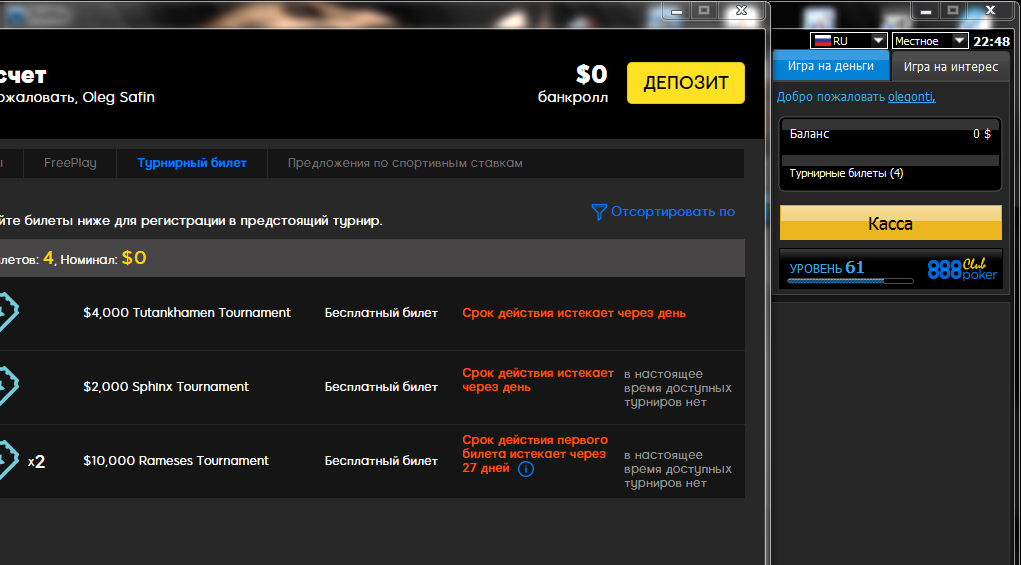Maximize the cashier account window
Image resolution: width=1021 pixels, height=565 pixels.
[703, 10]
